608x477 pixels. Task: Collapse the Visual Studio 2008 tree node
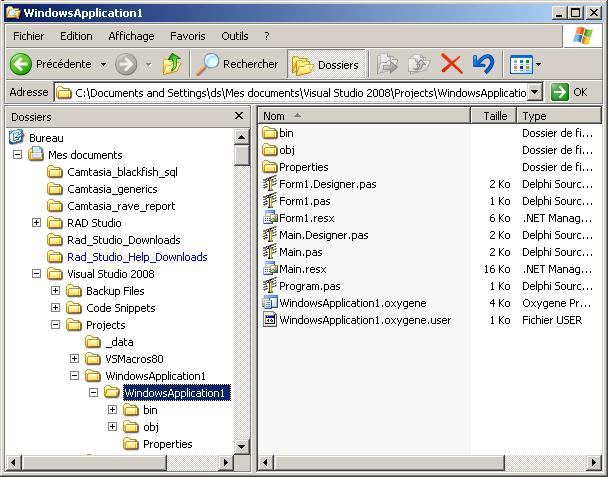(x=36, y=274)
